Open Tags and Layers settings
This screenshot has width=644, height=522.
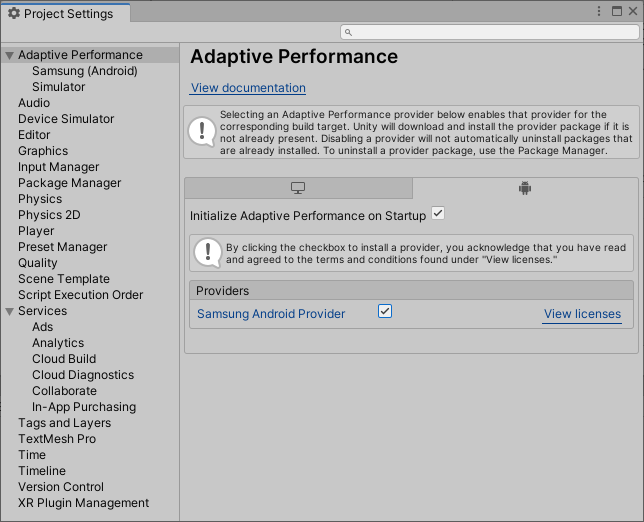coord(64,423)
